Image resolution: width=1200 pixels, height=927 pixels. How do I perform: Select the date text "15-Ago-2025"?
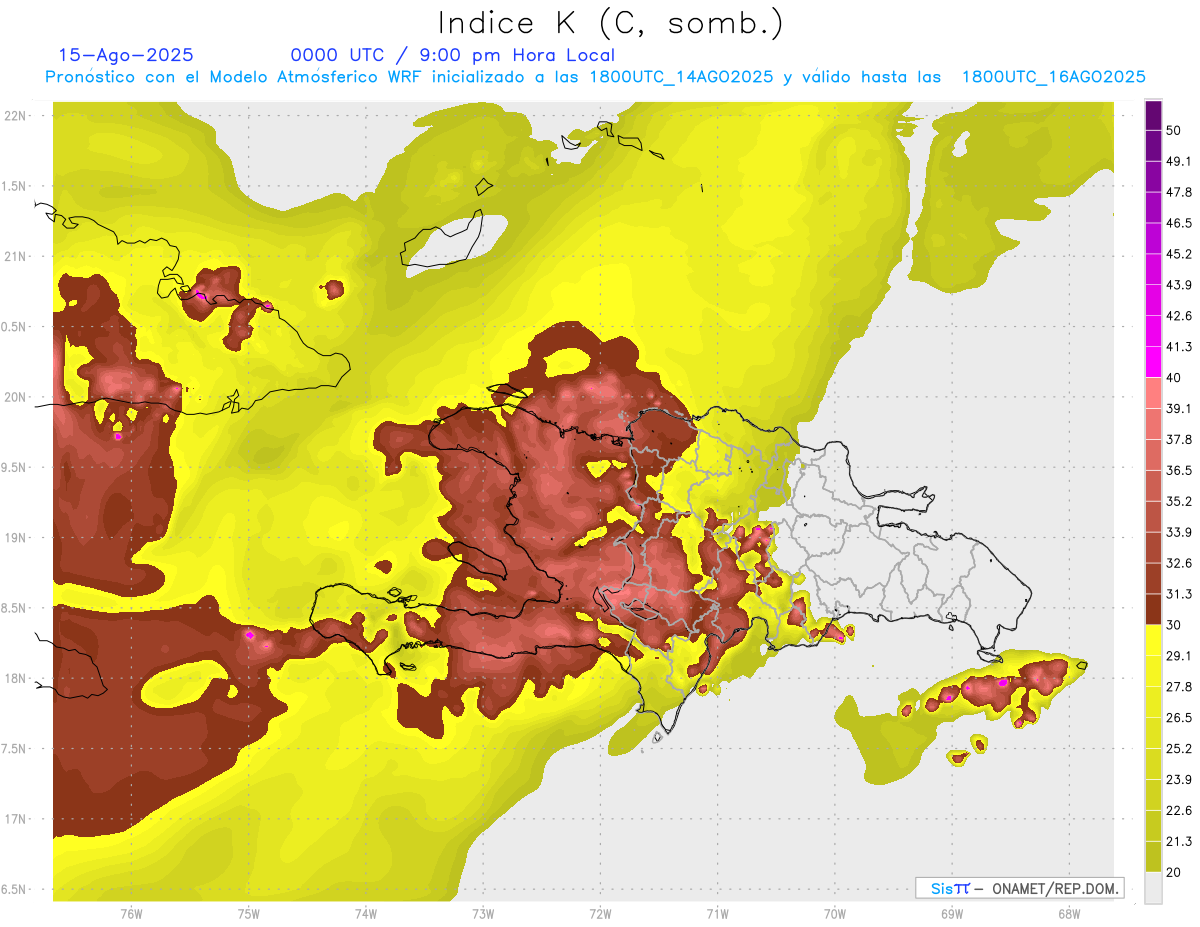click(126, 55)
